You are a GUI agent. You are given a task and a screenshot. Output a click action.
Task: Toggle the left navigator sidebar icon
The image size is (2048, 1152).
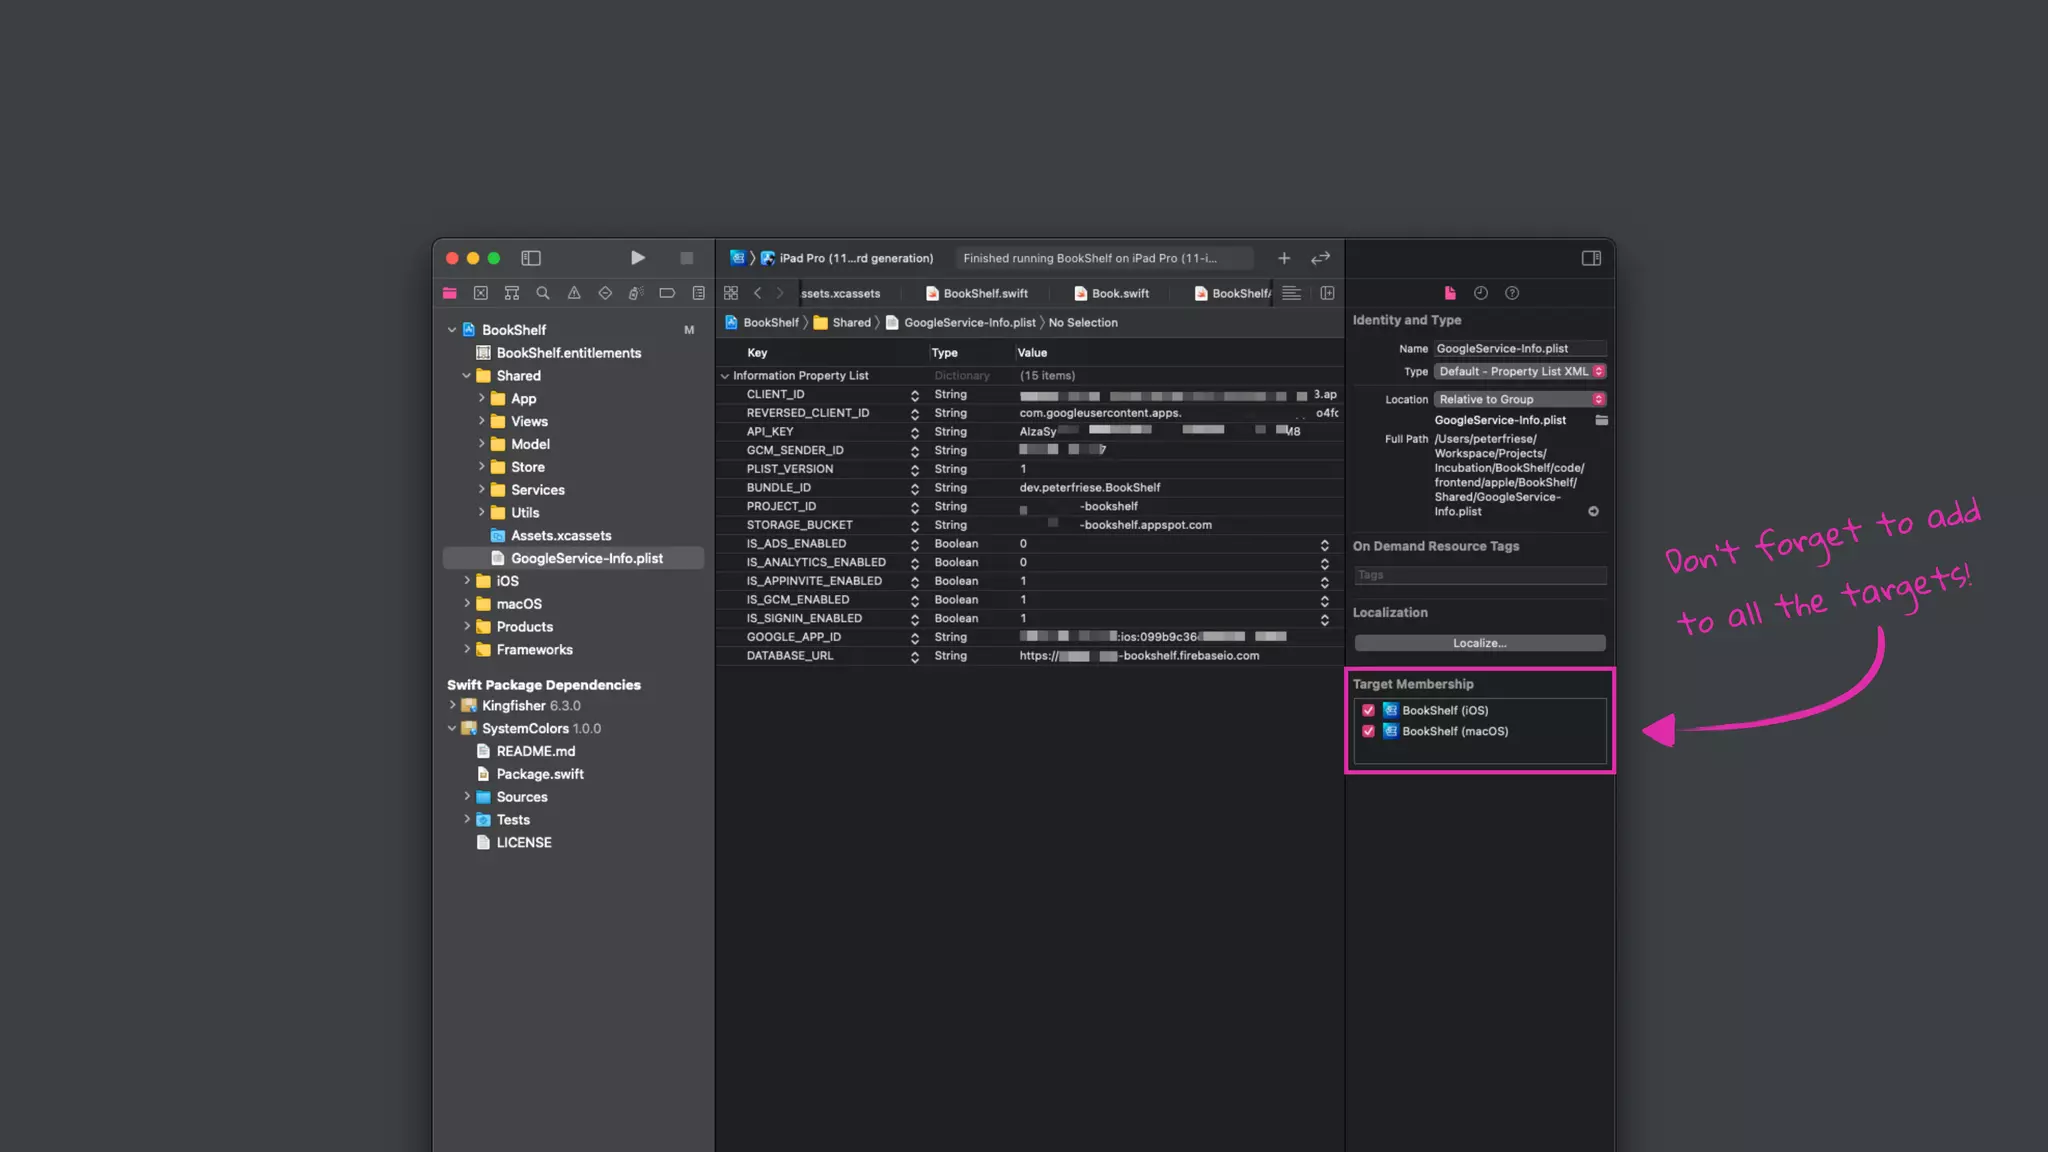coord(531,258)
